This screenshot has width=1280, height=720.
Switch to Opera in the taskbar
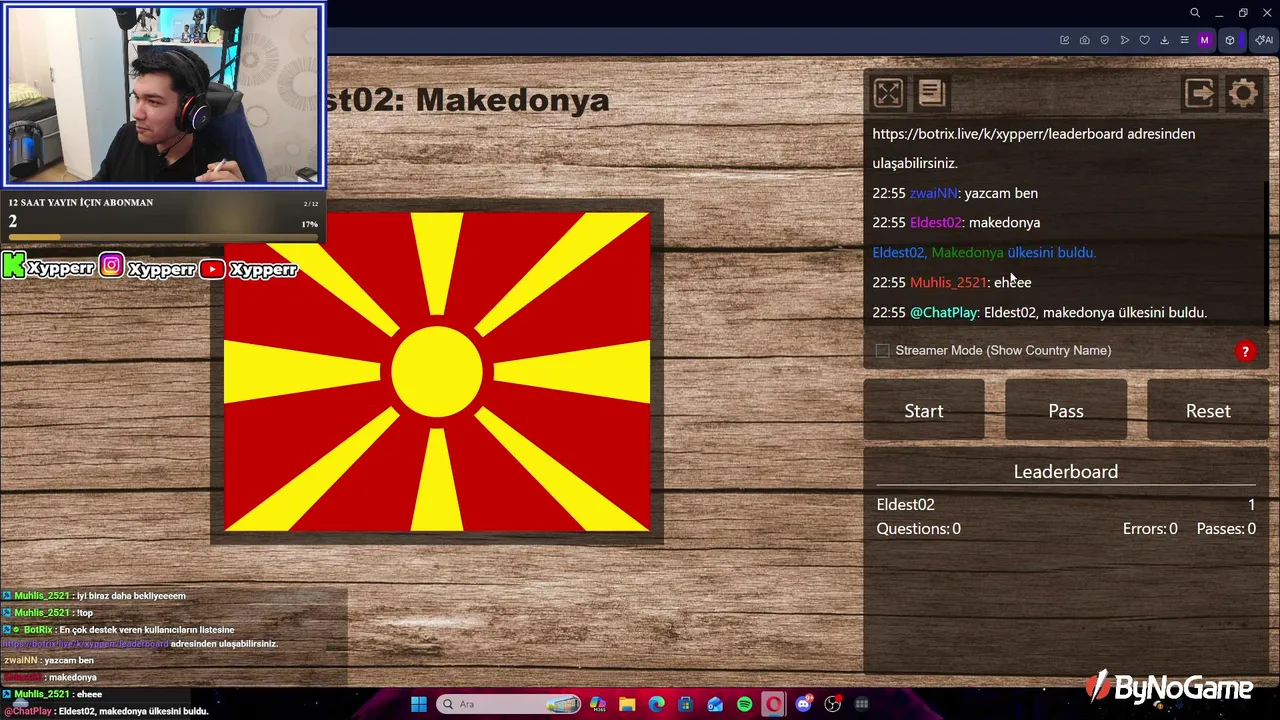[x=774, y=704]
